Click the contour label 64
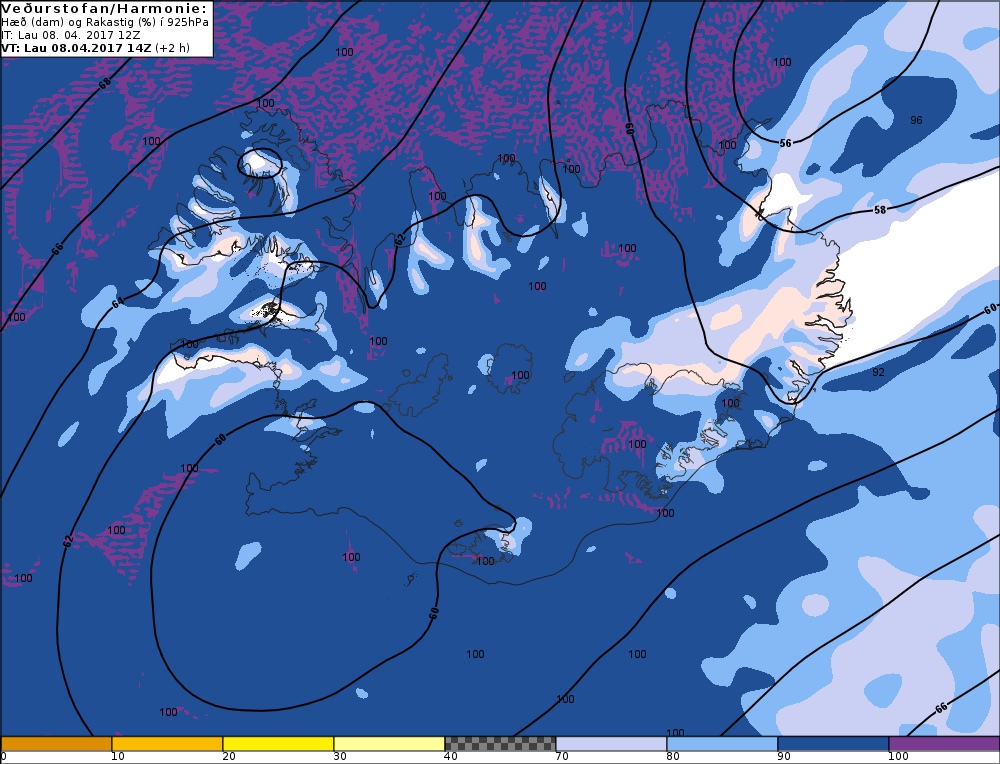The width and height of the screenshot is (1000, 764). click(x=117, y=303)
